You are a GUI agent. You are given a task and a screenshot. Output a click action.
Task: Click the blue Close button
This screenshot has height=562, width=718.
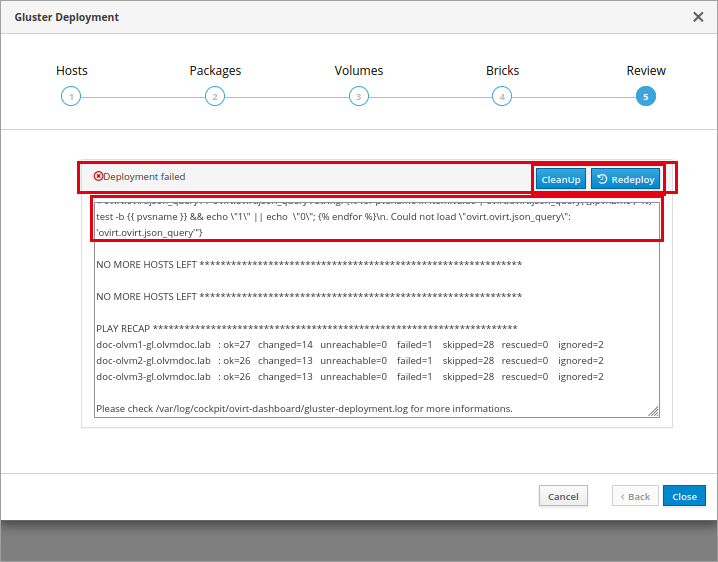click(x=684, y=496)
